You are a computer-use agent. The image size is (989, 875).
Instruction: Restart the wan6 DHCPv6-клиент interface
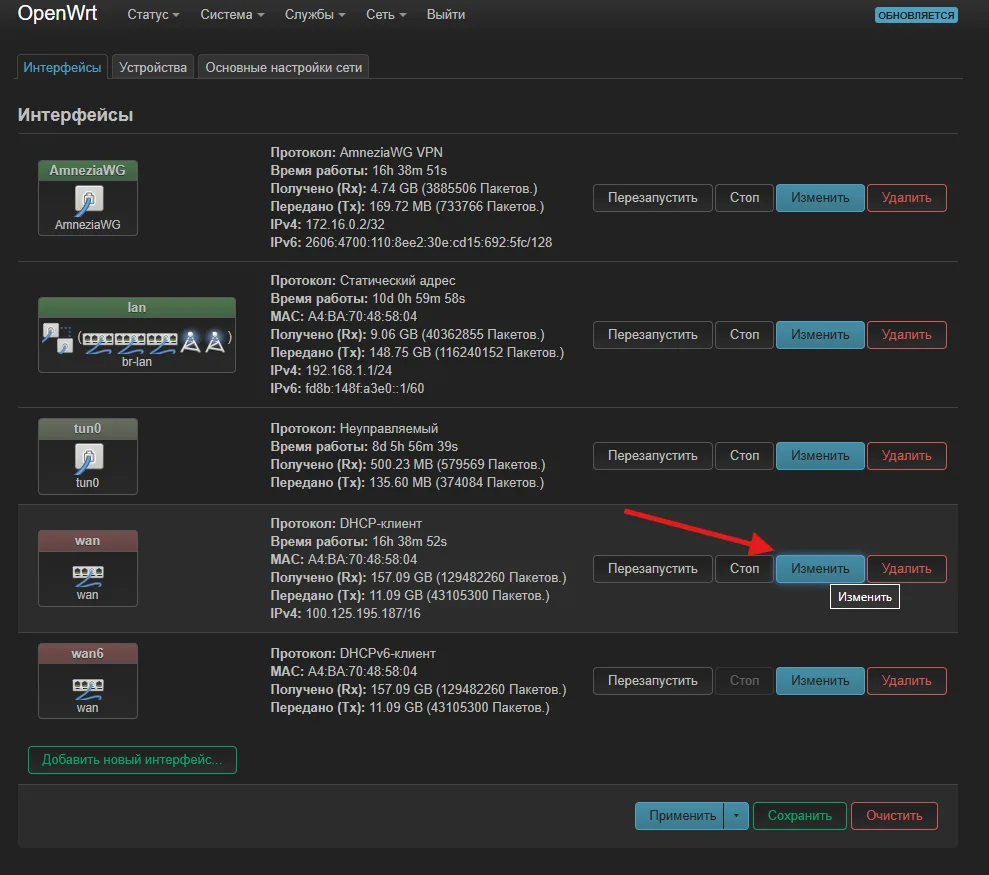tap(652, 681)
